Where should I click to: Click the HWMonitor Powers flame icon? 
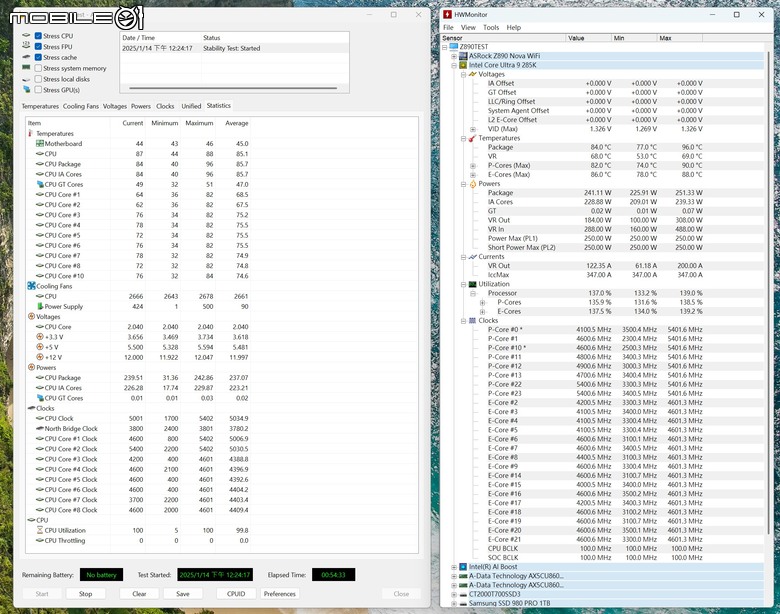pos(472,184)
